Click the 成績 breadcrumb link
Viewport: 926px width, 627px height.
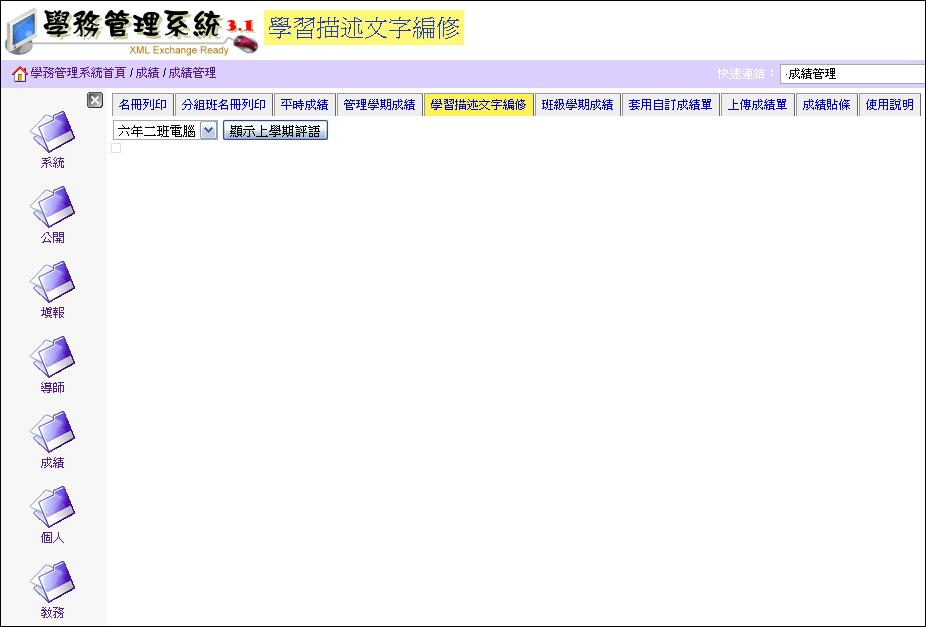(x=147, y=73)
